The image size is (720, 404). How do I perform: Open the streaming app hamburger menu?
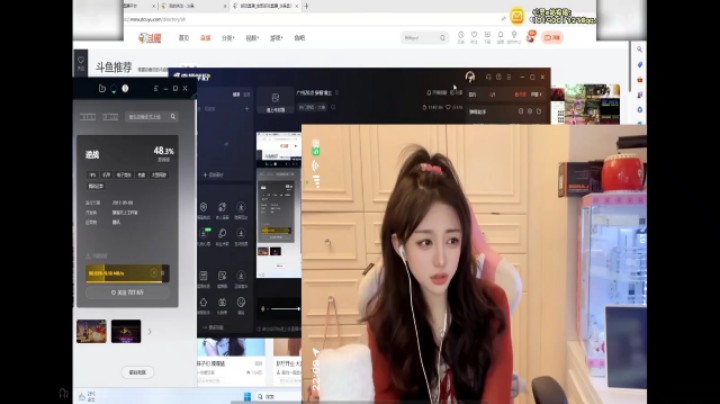[509, 77]
